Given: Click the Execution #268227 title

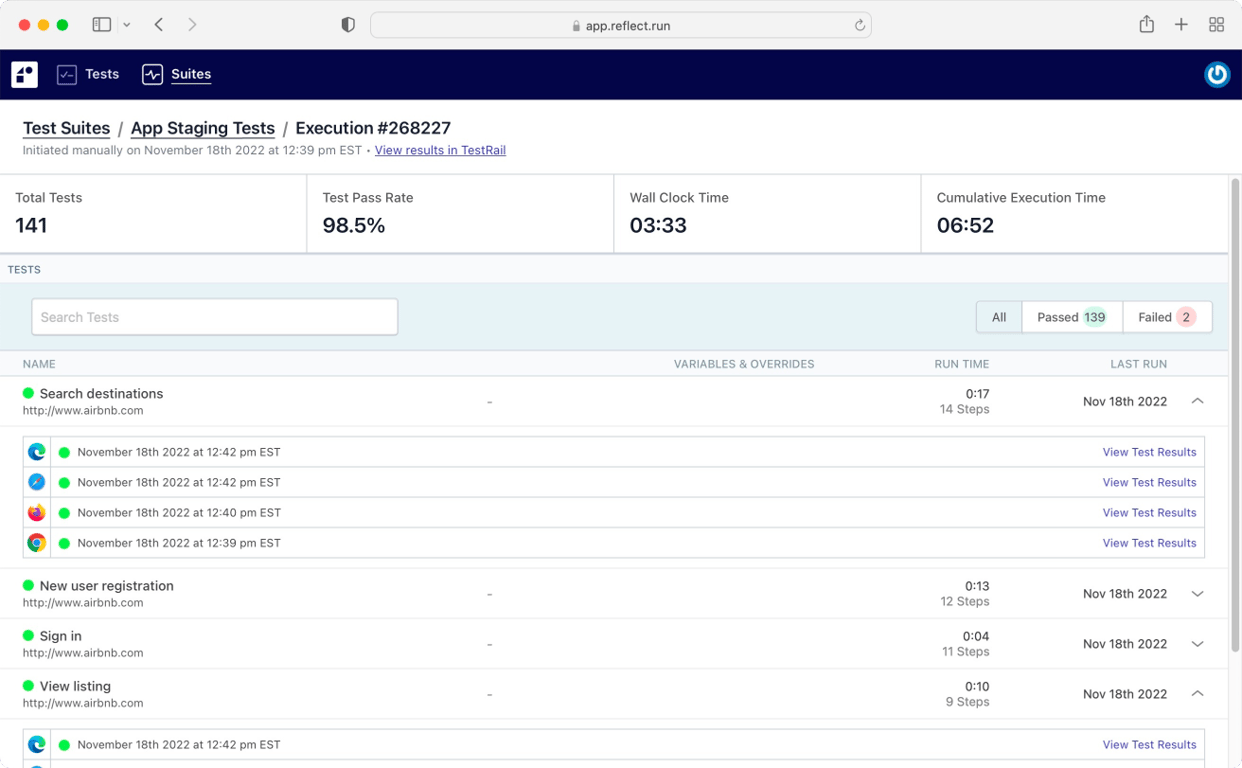Looking at the screenshot, I should click(373, 128).
